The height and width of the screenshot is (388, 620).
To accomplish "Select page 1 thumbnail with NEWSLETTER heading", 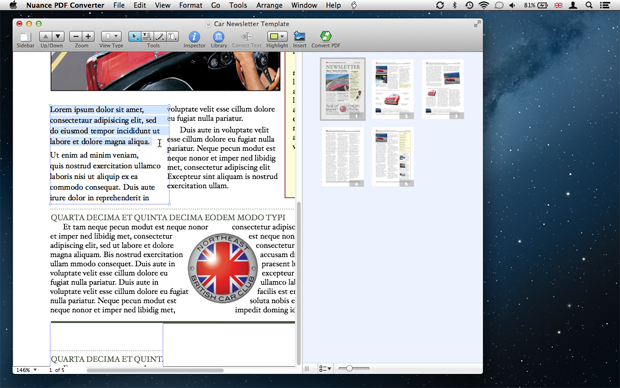I will tap(343, 89).
